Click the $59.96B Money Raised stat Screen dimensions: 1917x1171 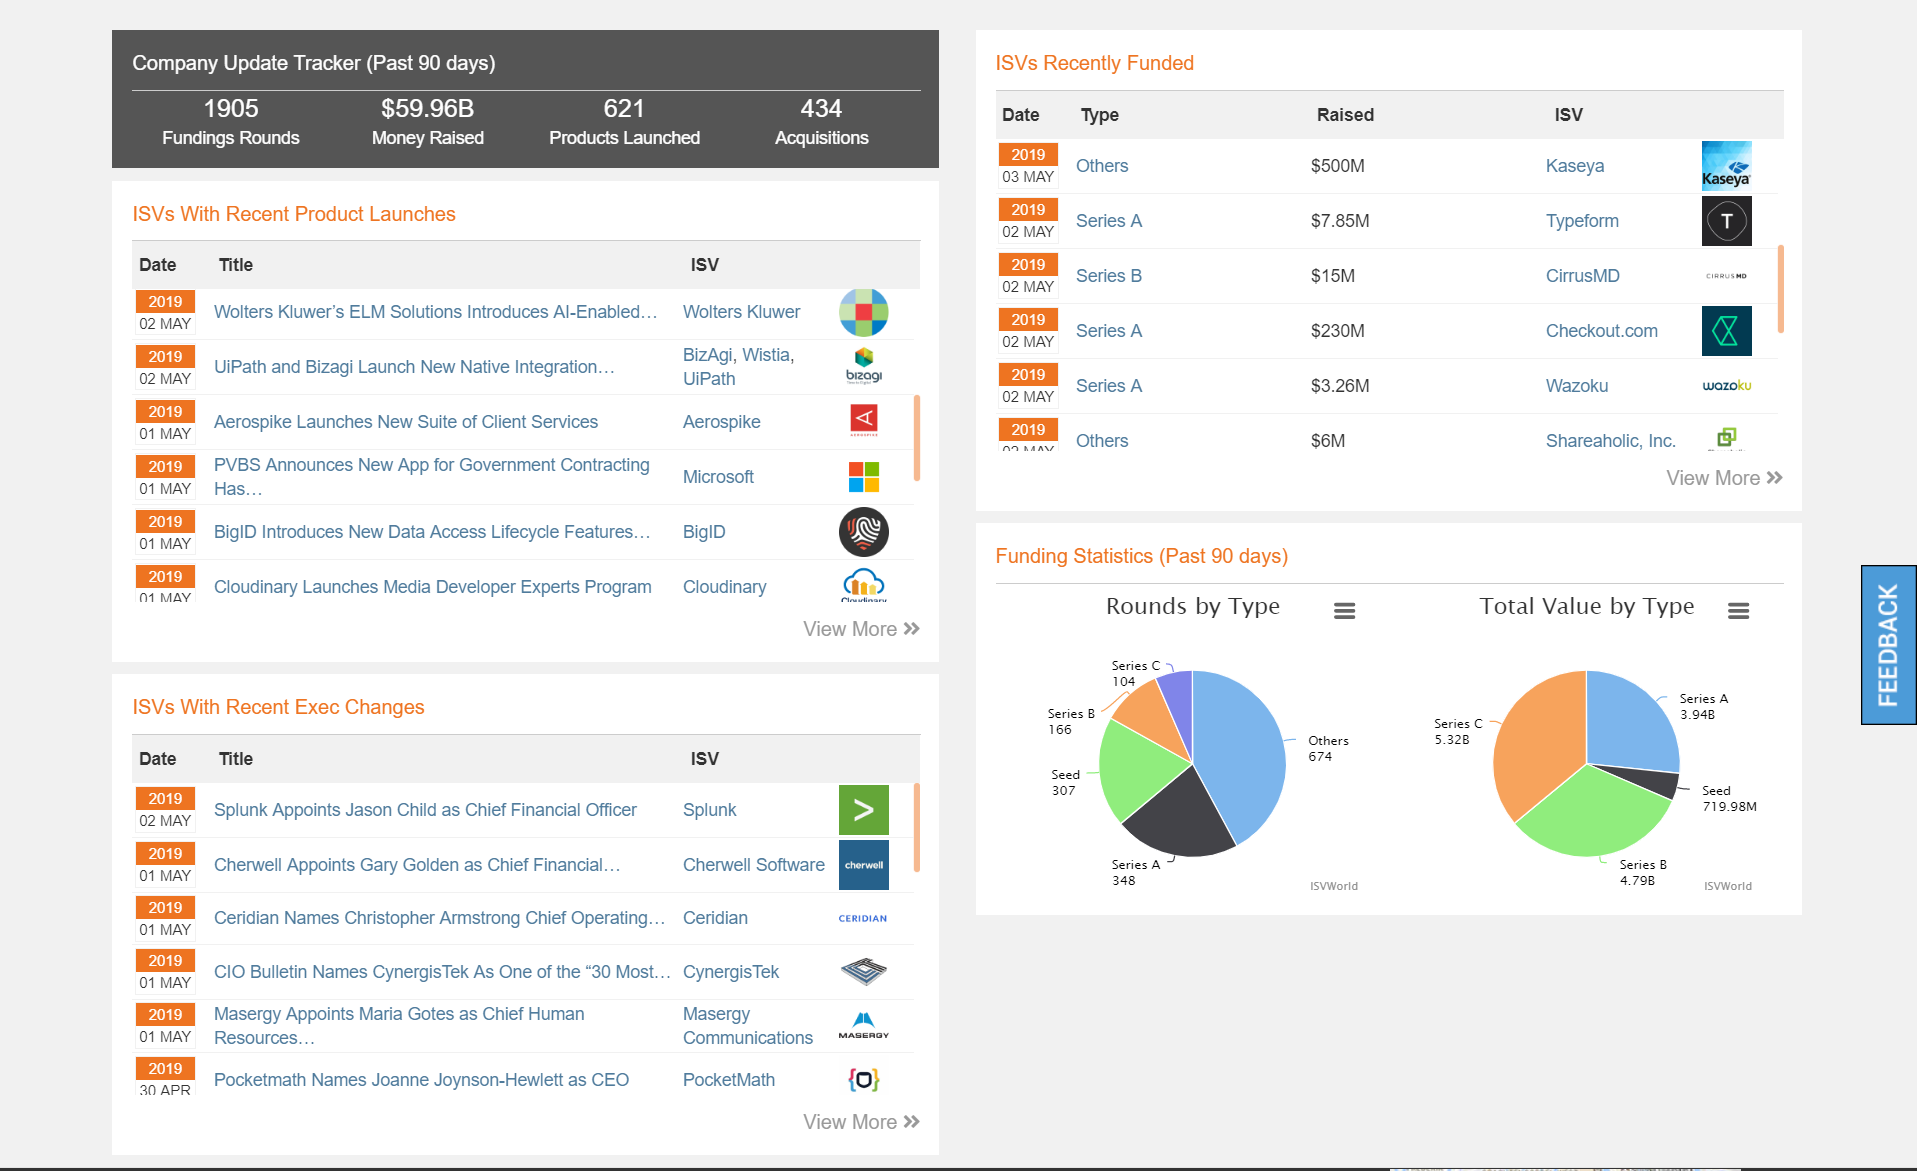pos(428,121)
